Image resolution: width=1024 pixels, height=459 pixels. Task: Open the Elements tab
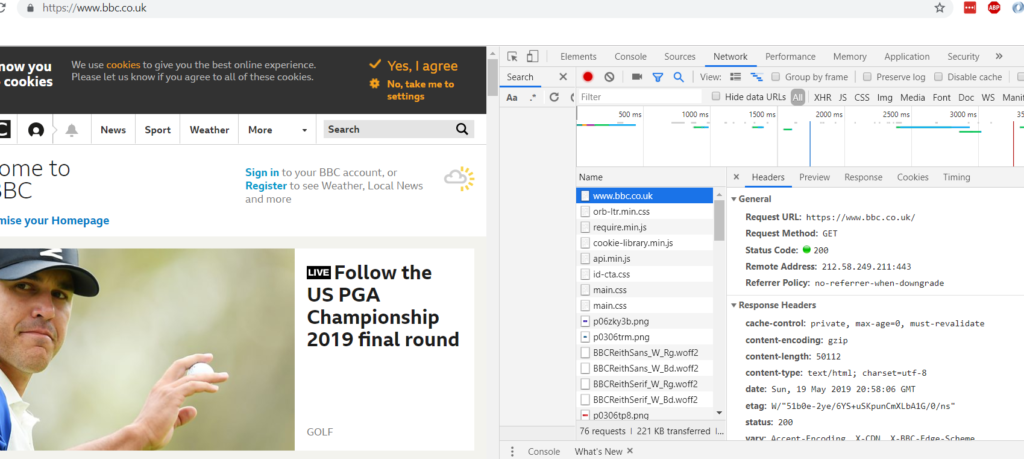(578, 57)
